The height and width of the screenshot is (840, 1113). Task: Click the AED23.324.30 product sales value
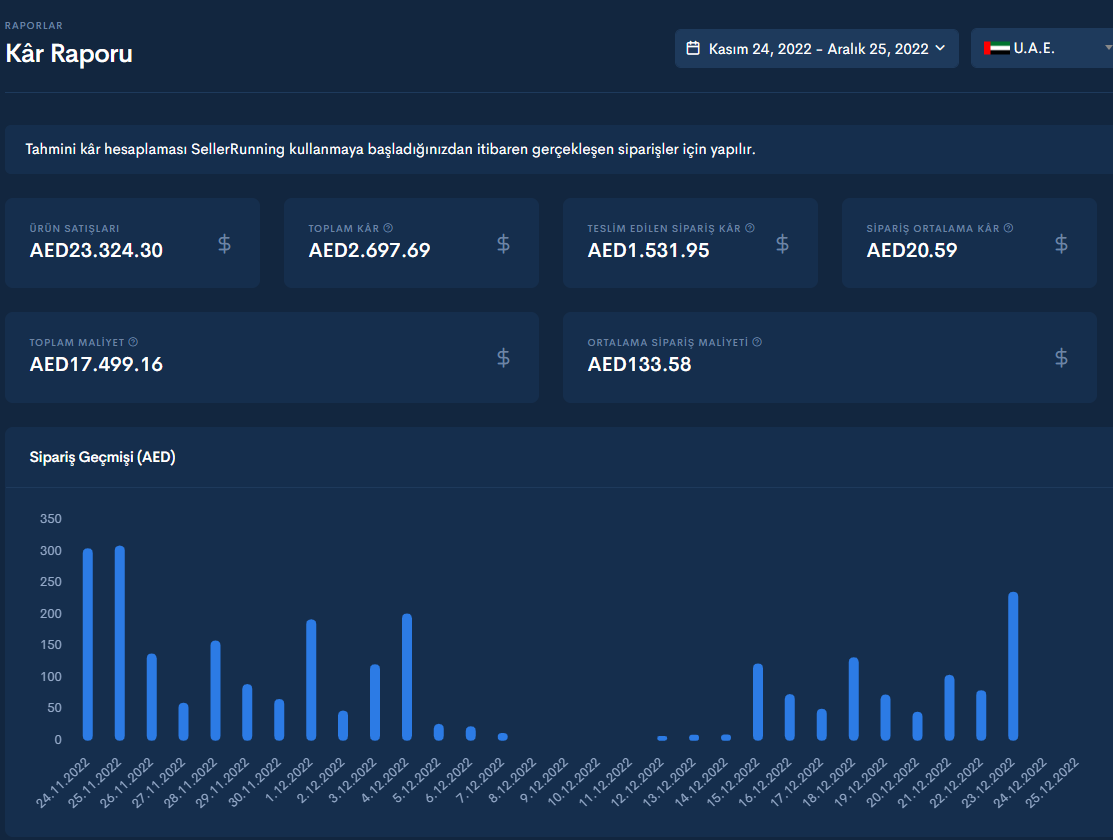point(97,250)
